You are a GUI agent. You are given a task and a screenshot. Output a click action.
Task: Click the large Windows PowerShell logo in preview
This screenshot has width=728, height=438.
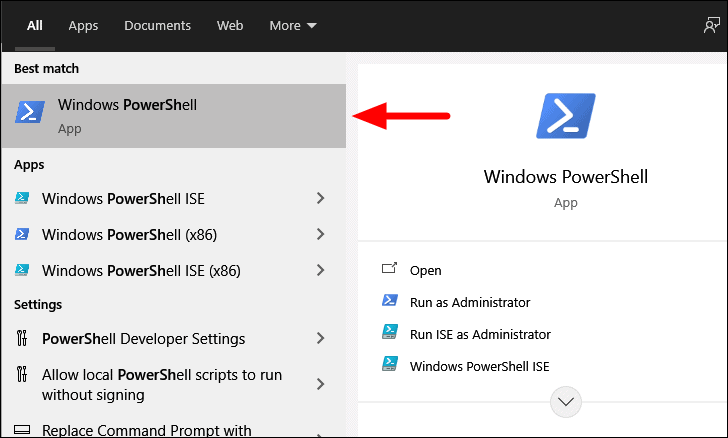point(566,116)
